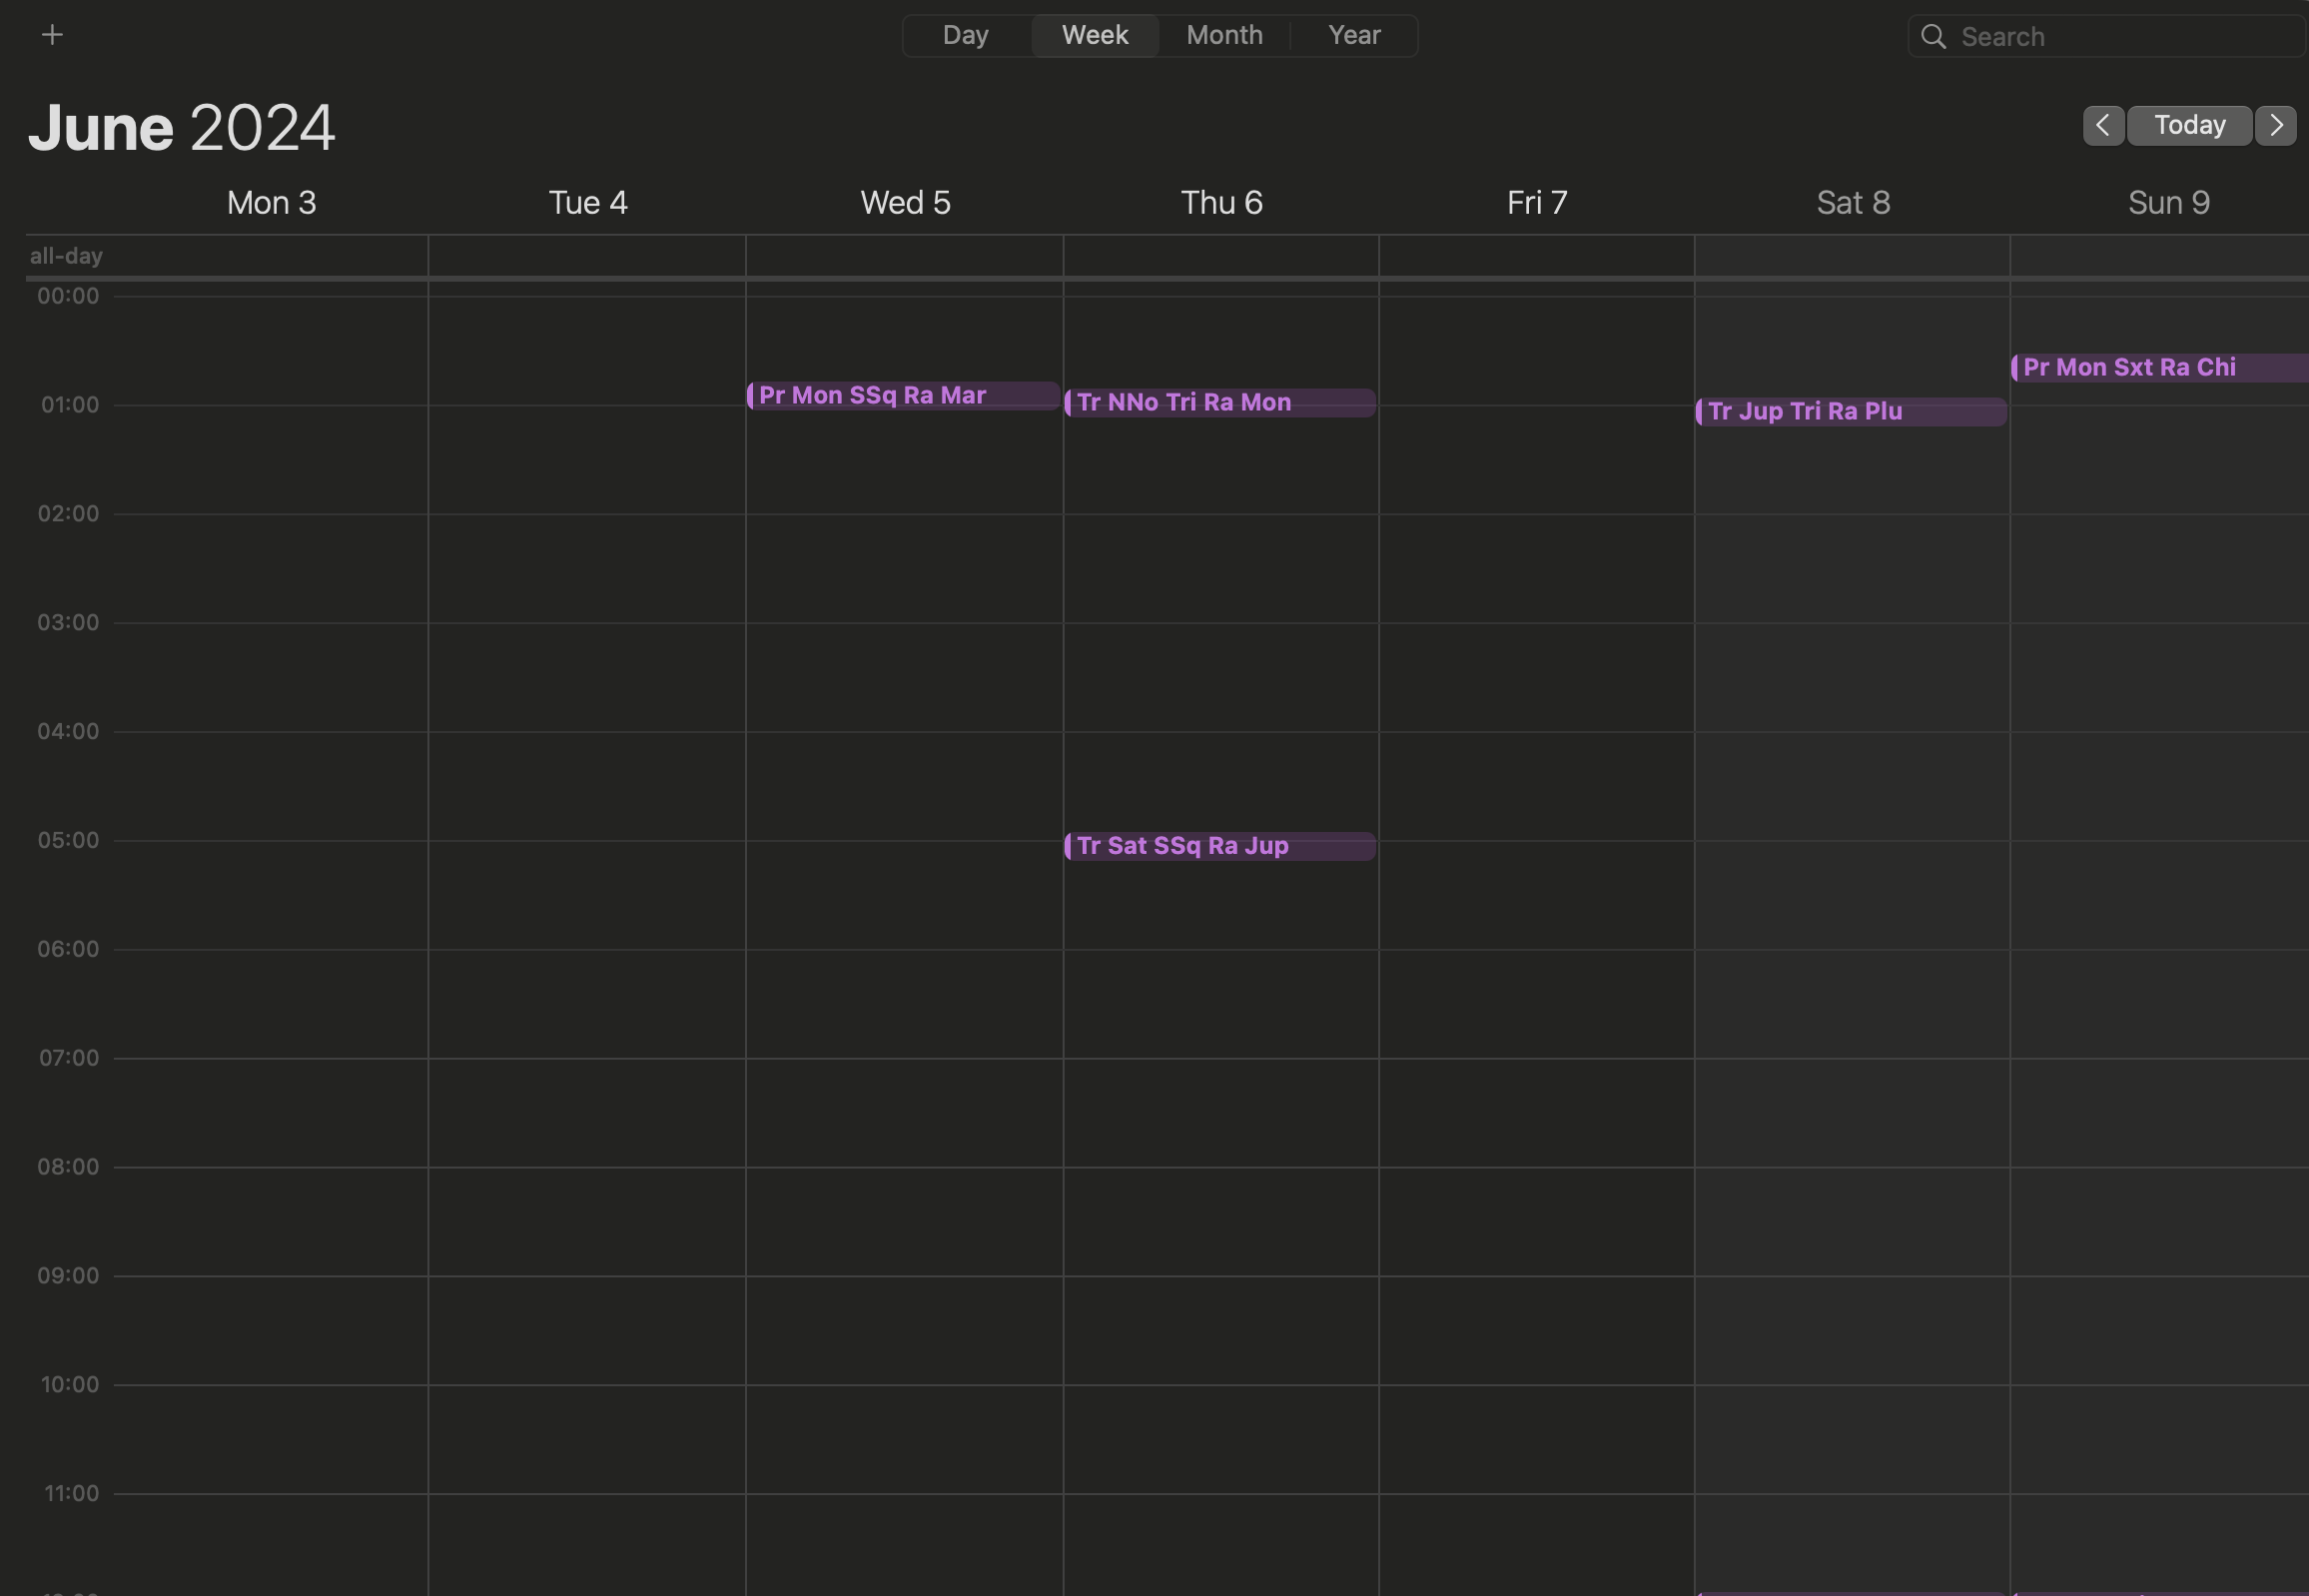Click the search magnifier icon
Image resolution: width=2309 pixels, height=1596 pixels.
pyautogui.click(x=1933, y=37)
